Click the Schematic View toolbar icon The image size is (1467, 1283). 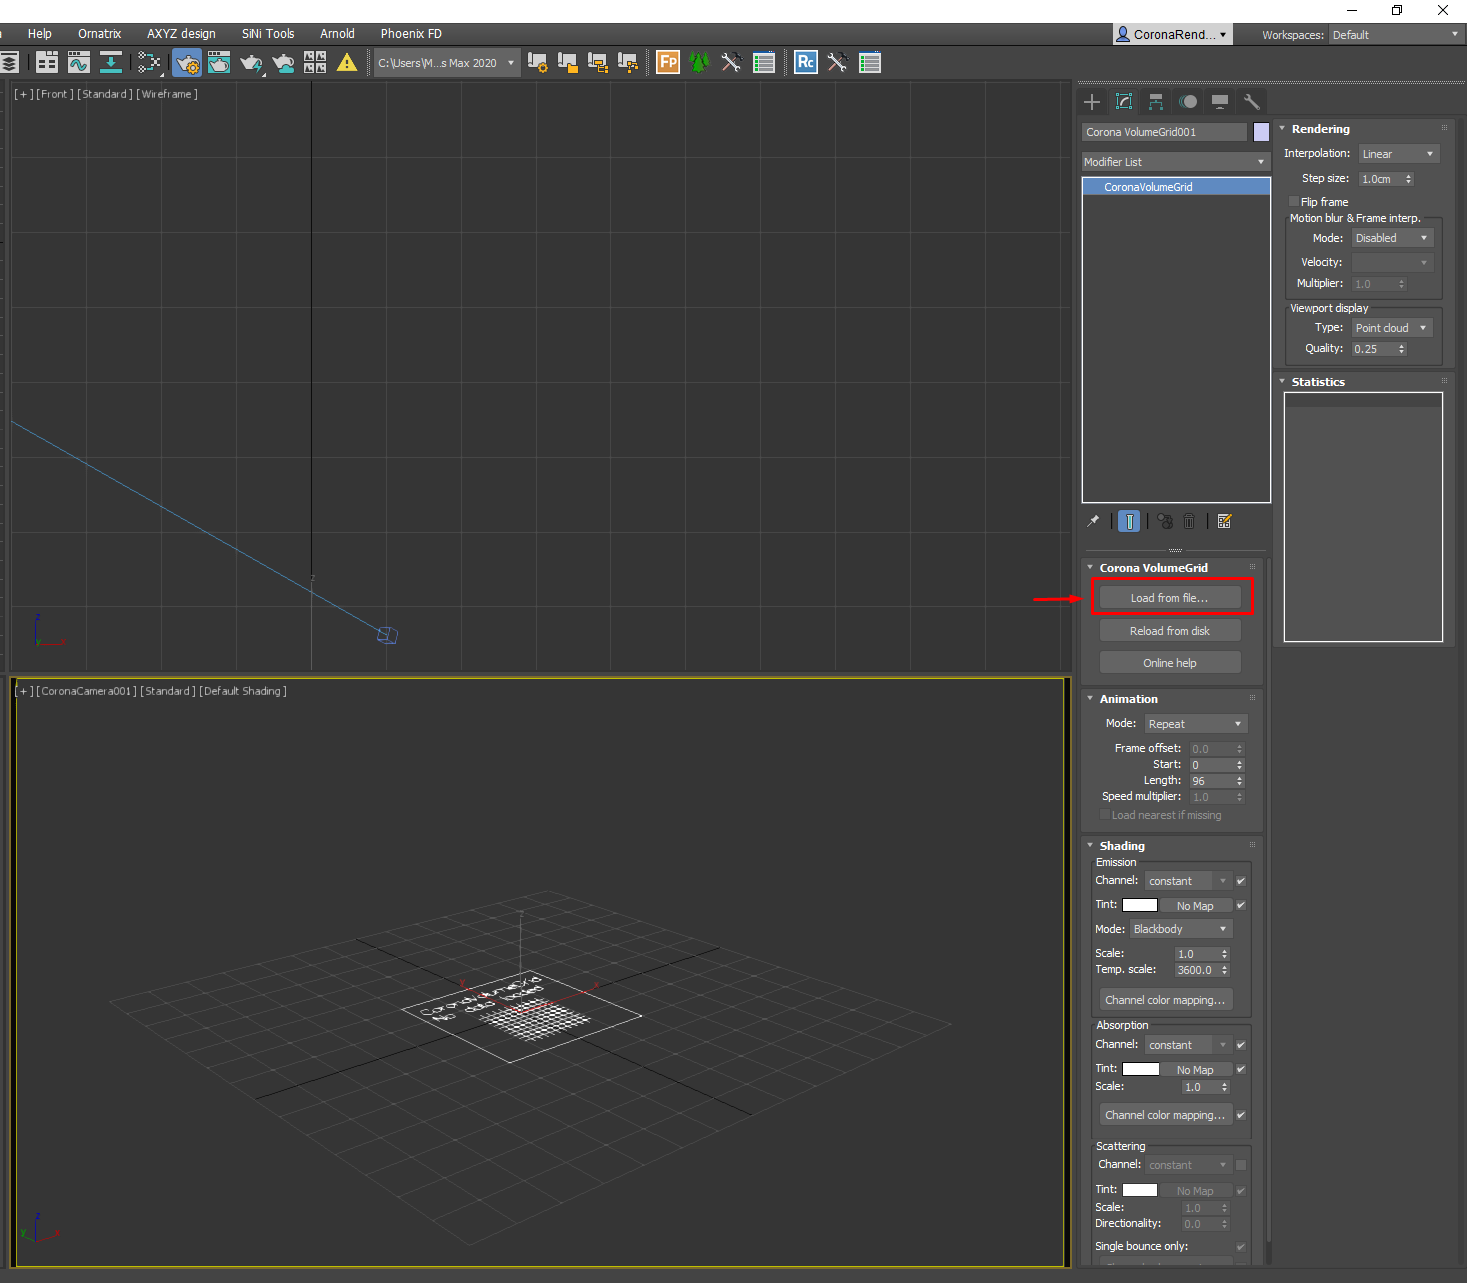point(149,63)
